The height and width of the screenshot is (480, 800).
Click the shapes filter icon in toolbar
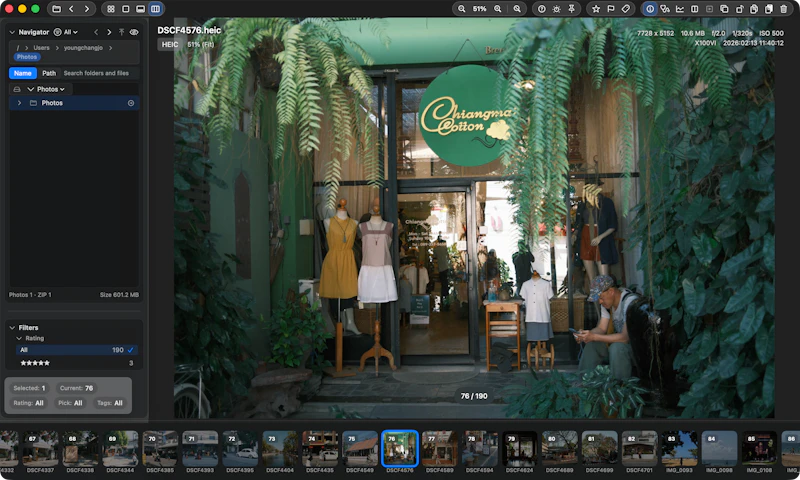pos(665,9)
